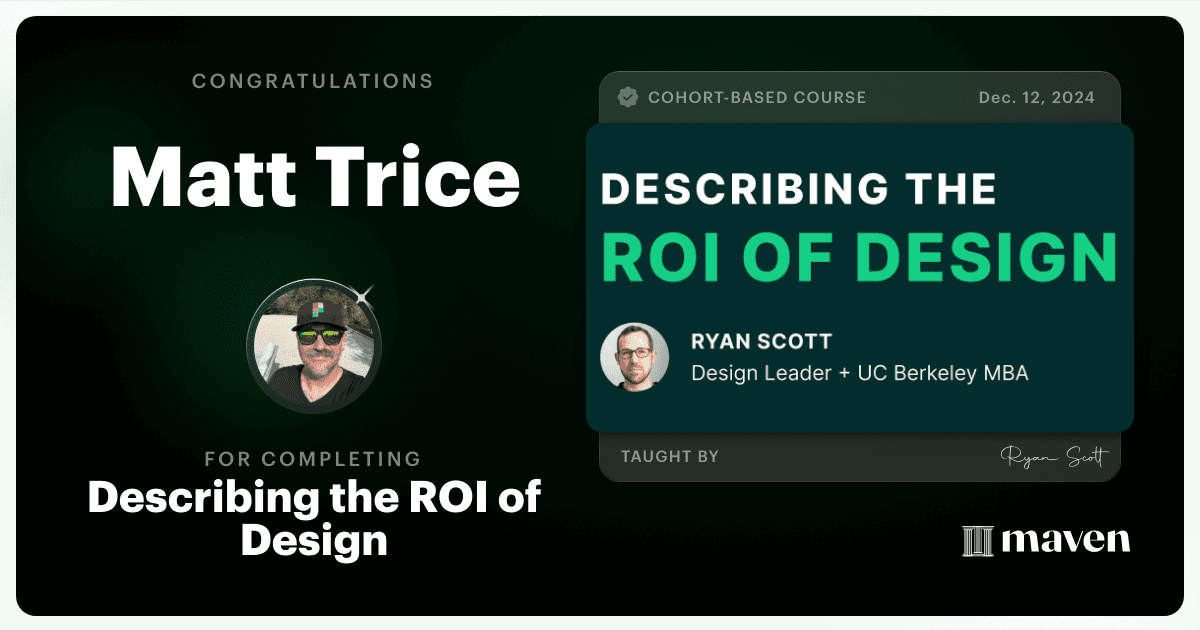
Task: Click the Cohort-Based Course label
Action: 757,98
